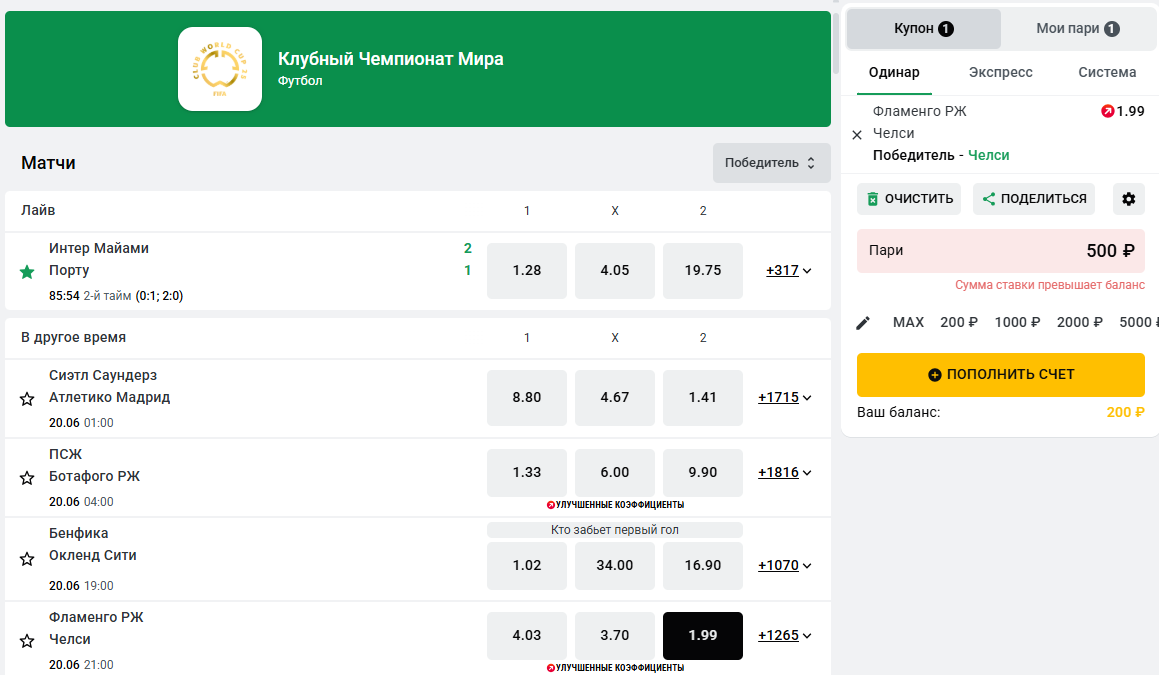Viewport: 1159px width, 675px height.
Task: Select the Одинар bet type tab
Action: [x=894, y=72]
